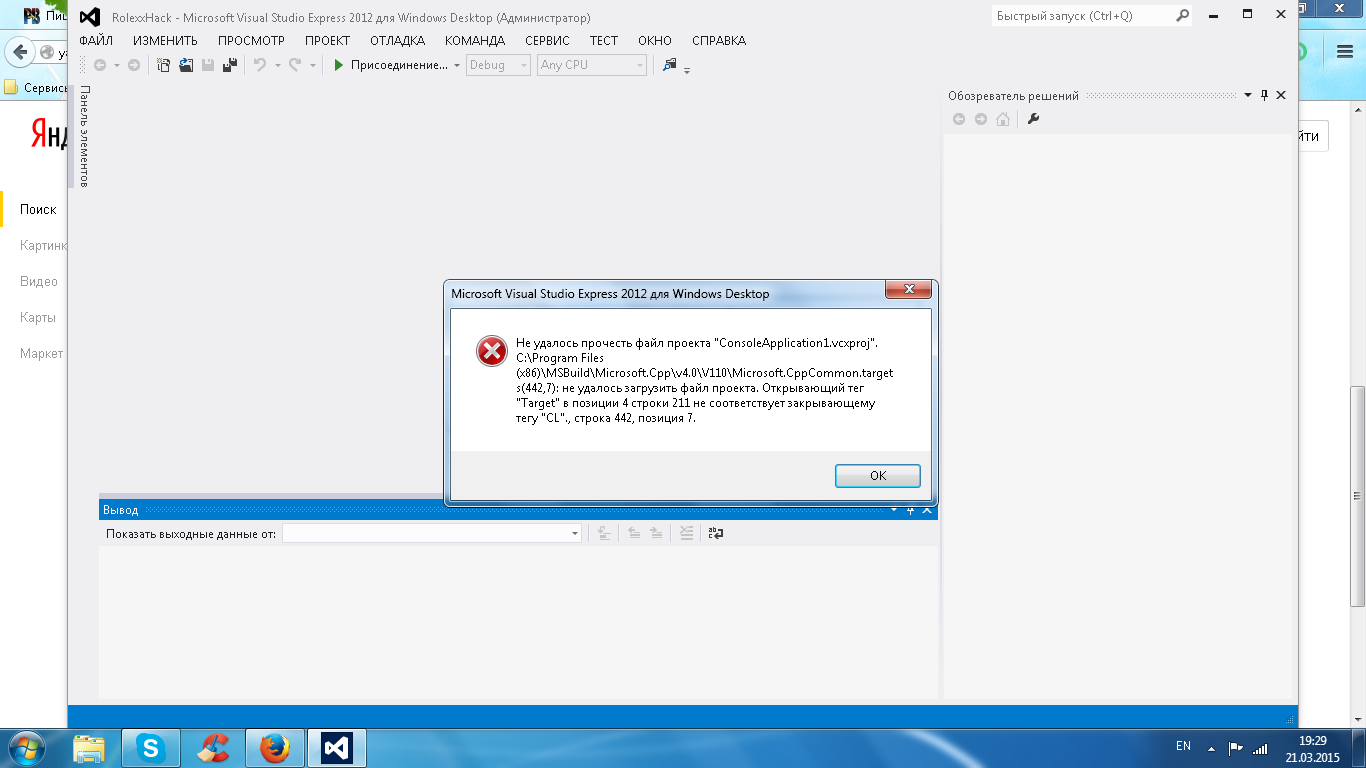Click Home icon in Обозреватель решений
The width and height of the screenshot is (1366, 768).
(x=1003, y=119)
